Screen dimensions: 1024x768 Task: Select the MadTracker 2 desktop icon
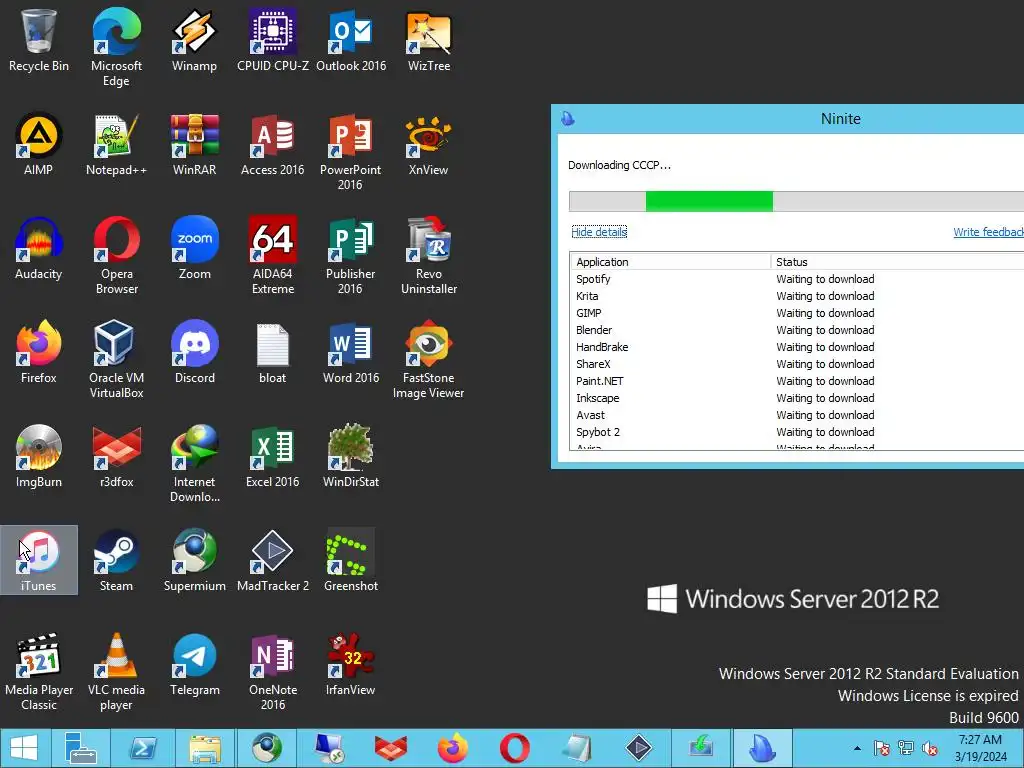[x=272, y=560]
